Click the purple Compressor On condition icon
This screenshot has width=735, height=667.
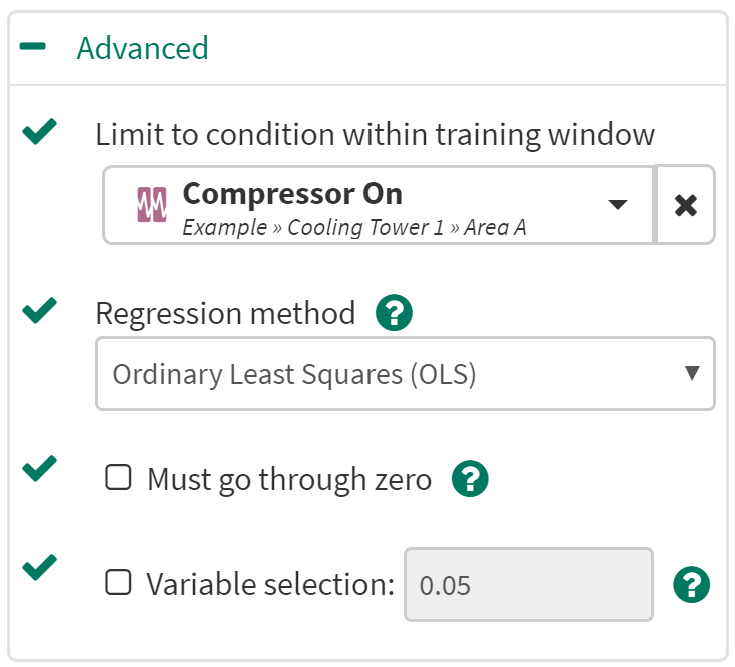(150, 205)
